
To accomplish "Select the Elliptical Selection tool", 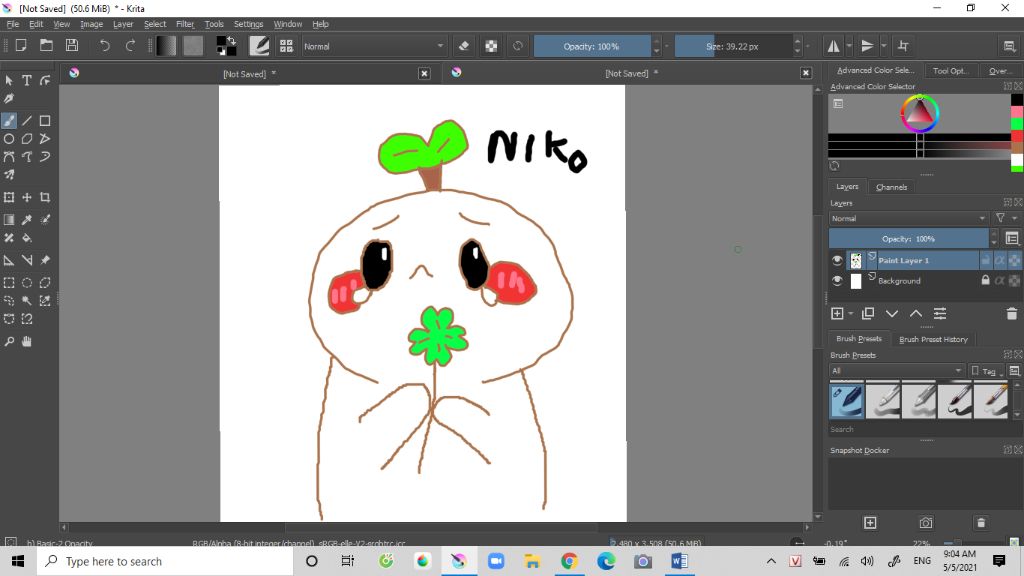I will pos(27,283).
